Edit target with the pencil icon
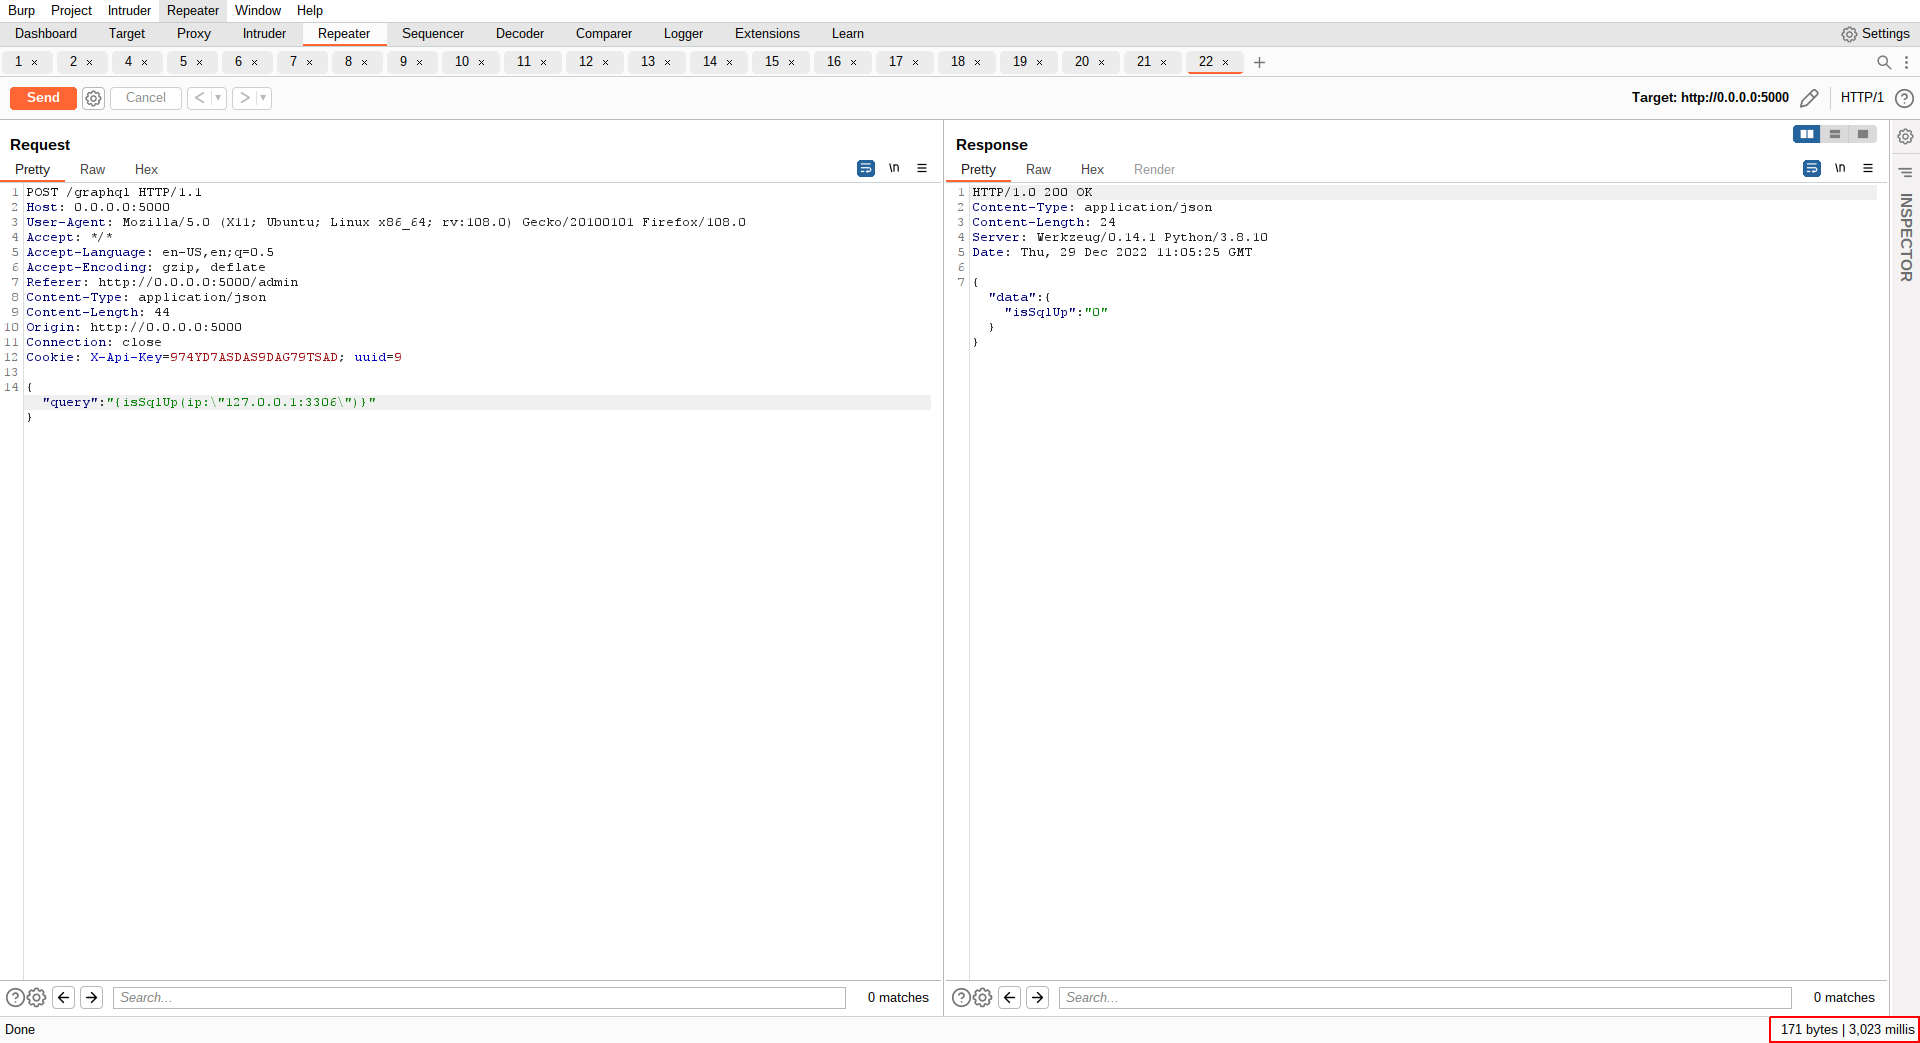1920x1043 pixels. pyautogui.click(x=1809, y=98)
